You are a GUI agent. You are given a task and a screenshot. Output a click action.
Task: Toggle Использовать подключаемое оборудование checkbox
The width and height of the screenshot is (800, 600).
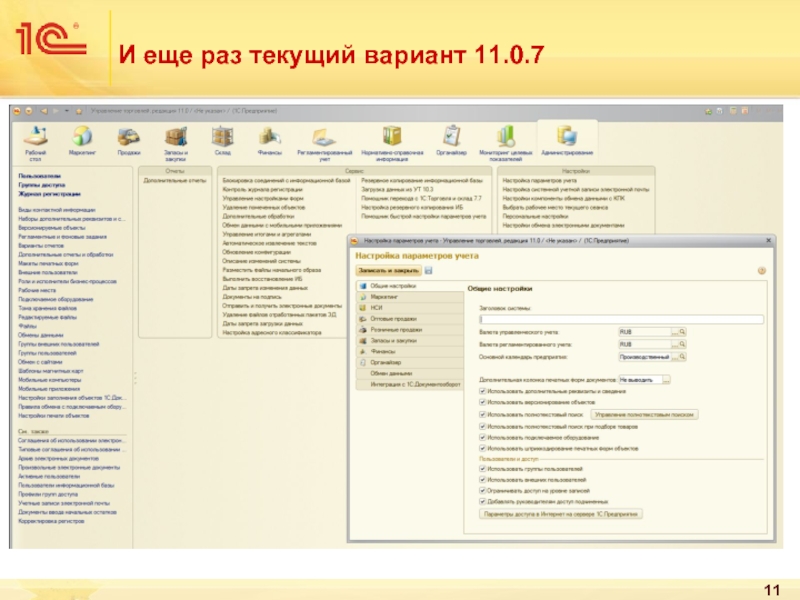(483, 436)
